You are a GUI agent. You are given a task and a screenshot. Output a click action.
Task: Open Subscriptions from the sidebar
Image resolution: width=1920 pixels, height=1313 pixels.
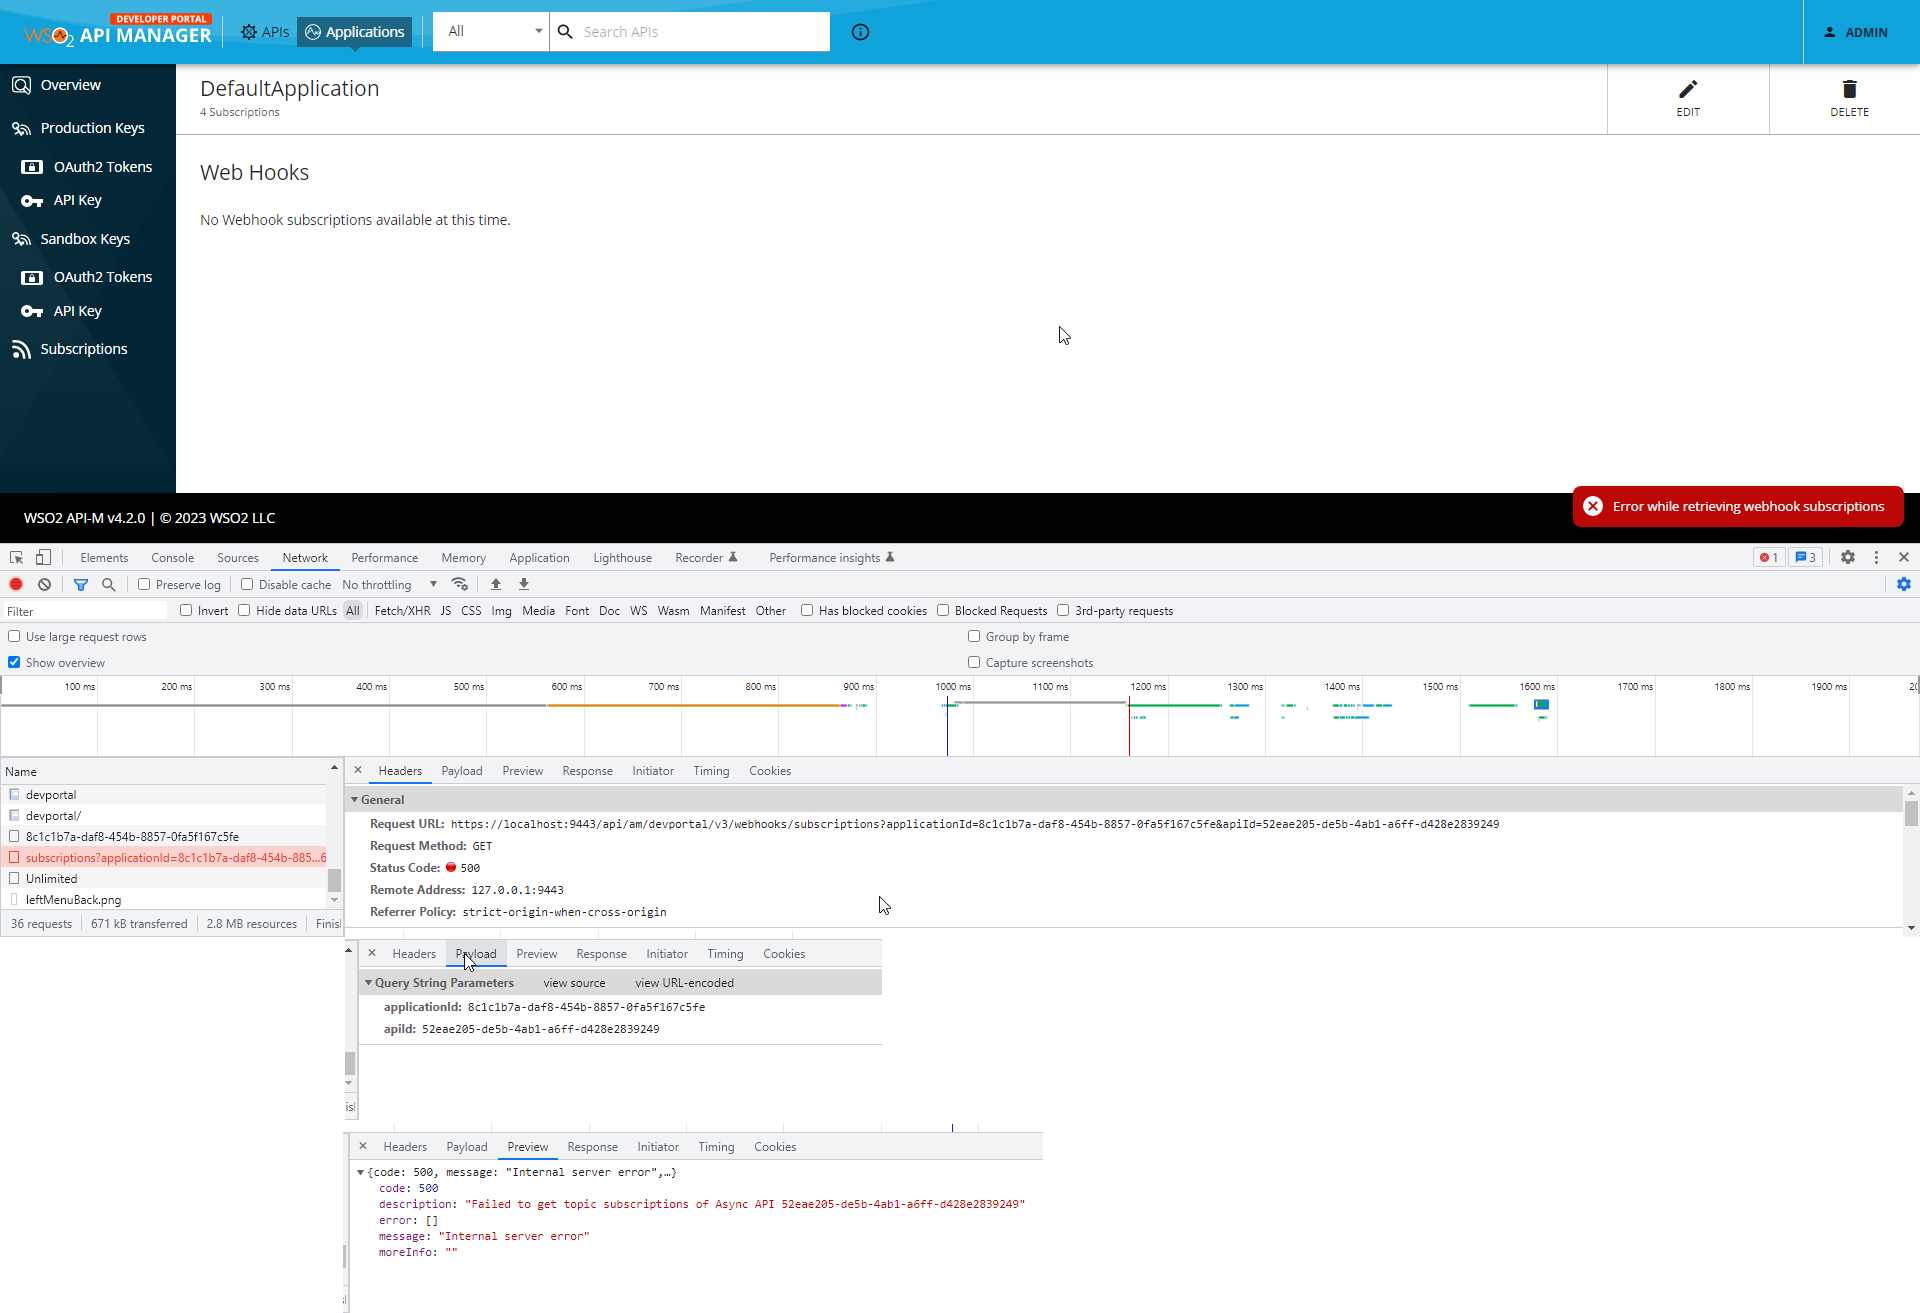pos(84,348)
